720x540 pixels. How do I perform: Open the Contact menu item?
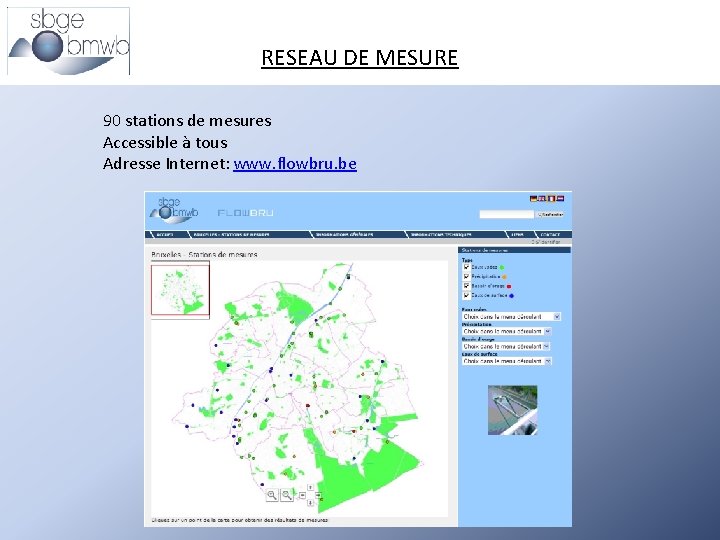tap(550, 235)
